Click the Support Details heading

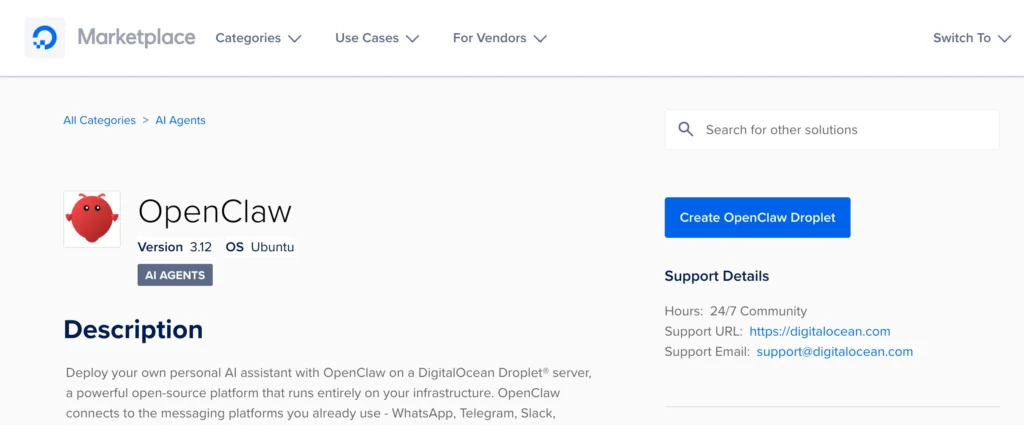click(716, 276)
